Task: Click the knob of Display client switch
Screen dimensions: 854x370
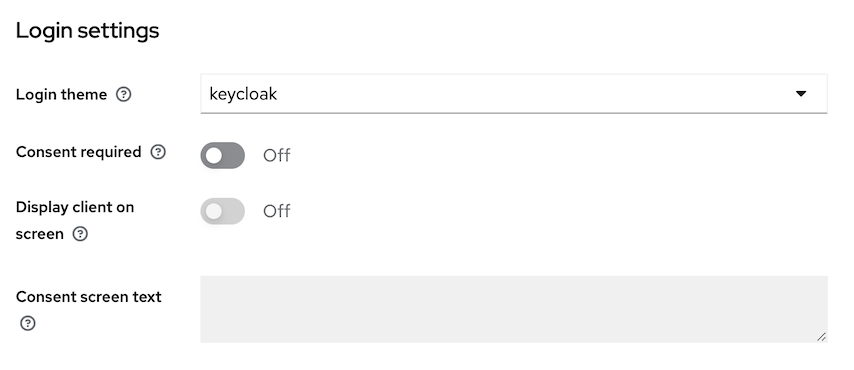Action: [x=214, y=211]
